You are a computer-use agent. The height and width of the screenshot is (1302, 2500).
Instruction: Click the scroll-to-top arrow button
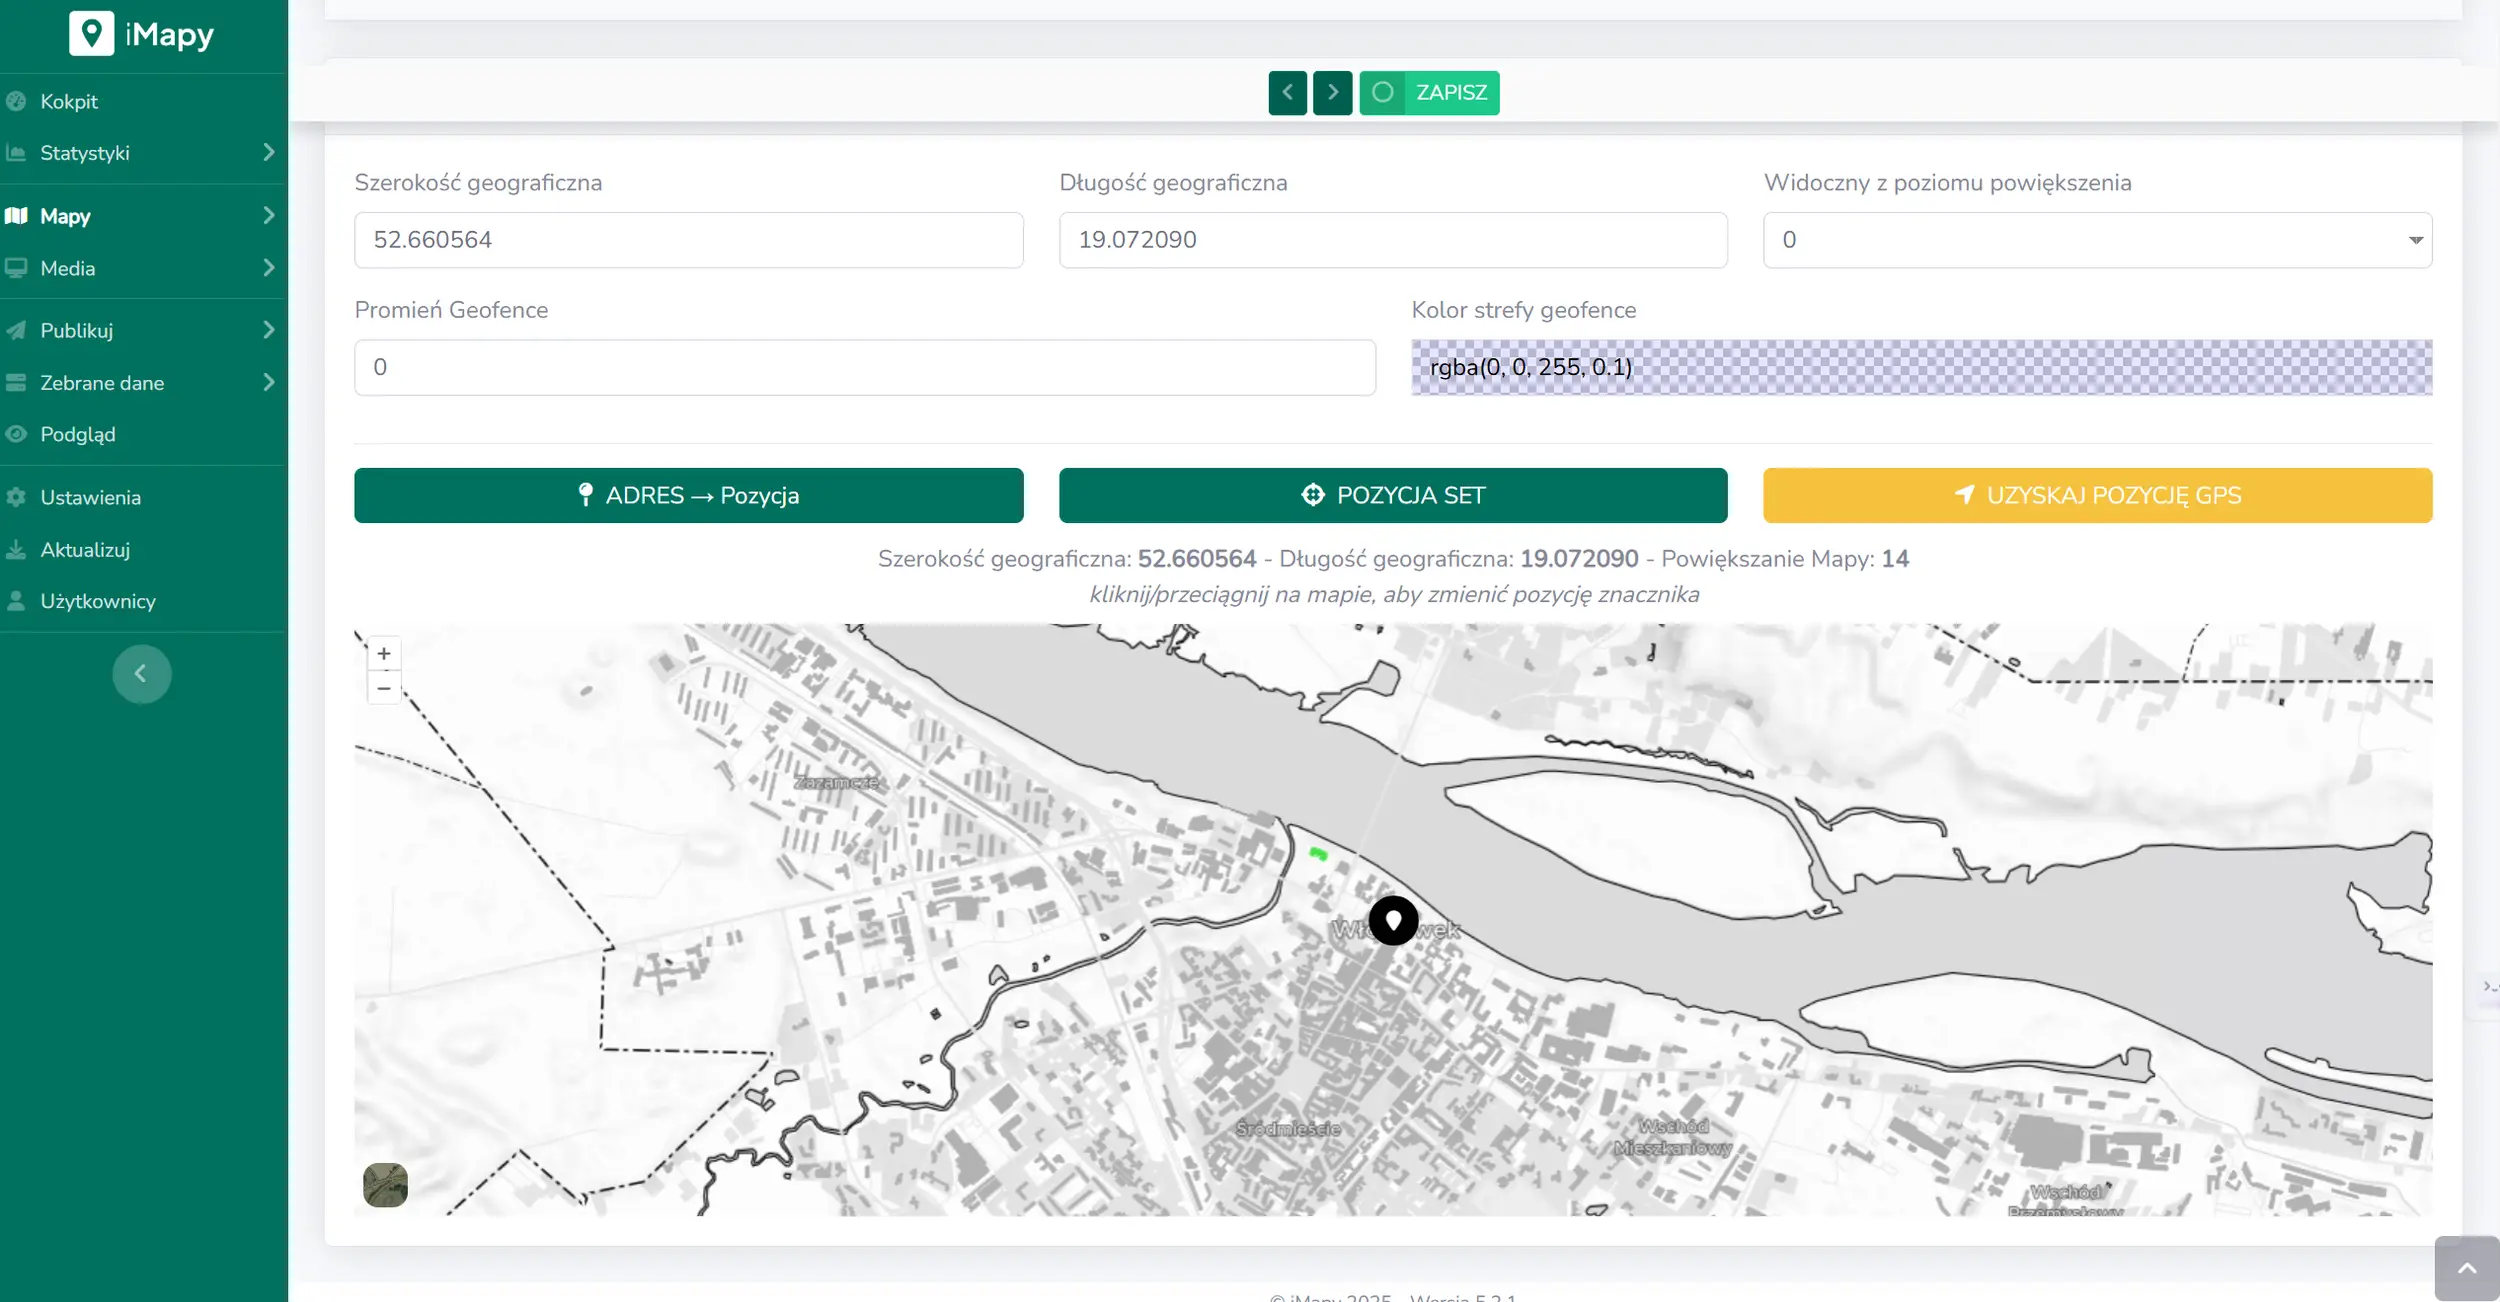(2466, 1268)
